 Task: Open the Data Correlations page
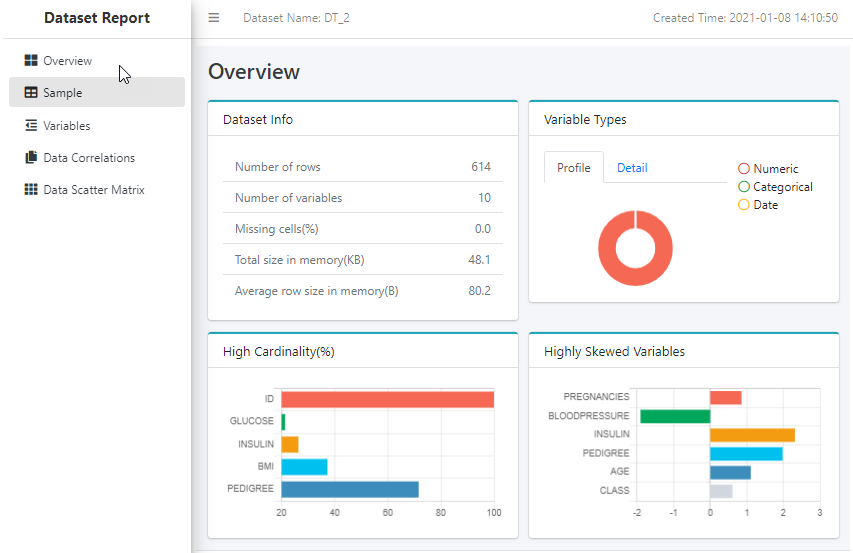tap(89, 158)
